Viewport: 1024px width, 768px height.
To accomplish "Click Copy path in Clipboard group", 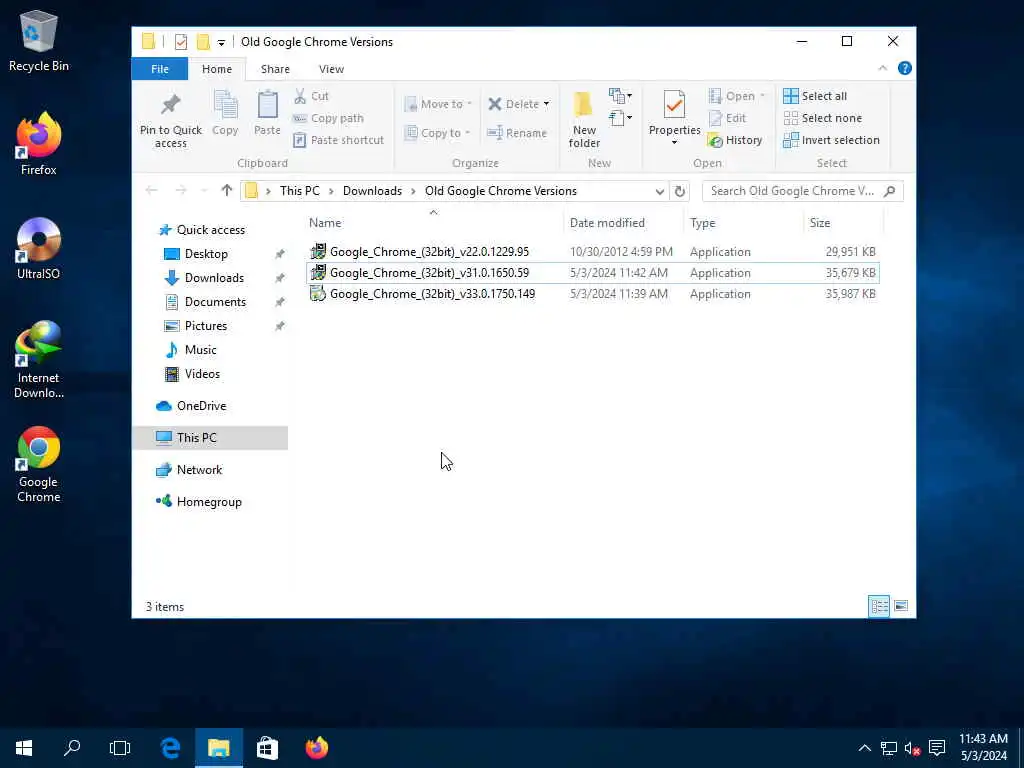I will [328, 118].
